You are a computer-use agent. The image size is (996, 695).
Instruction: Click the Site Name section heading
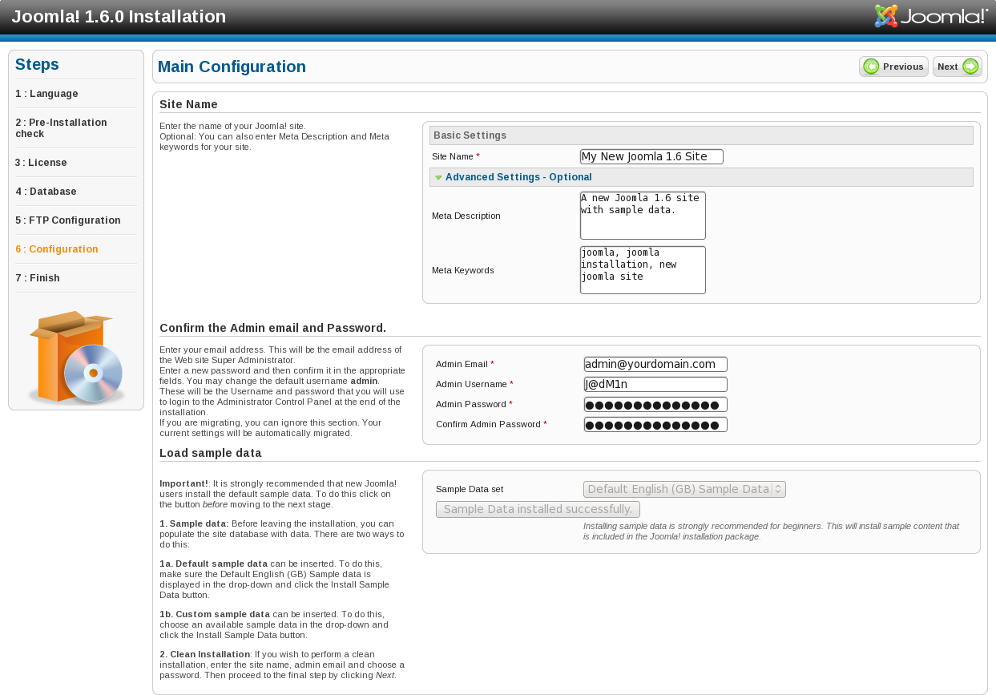188,104
